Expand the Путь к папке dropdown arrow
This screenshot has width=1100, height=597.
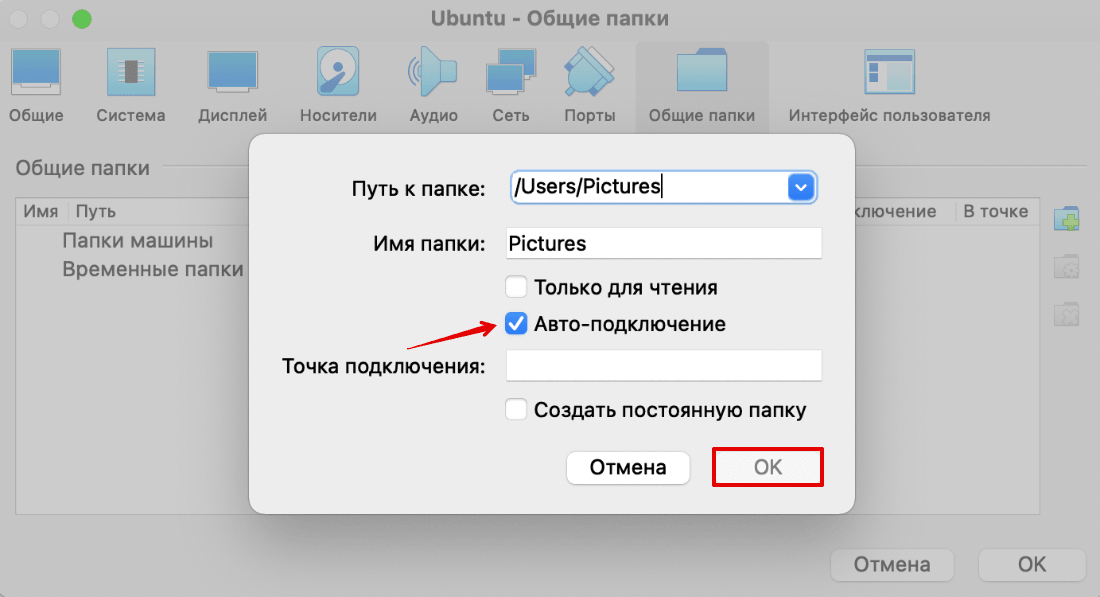tap(801, 187)
